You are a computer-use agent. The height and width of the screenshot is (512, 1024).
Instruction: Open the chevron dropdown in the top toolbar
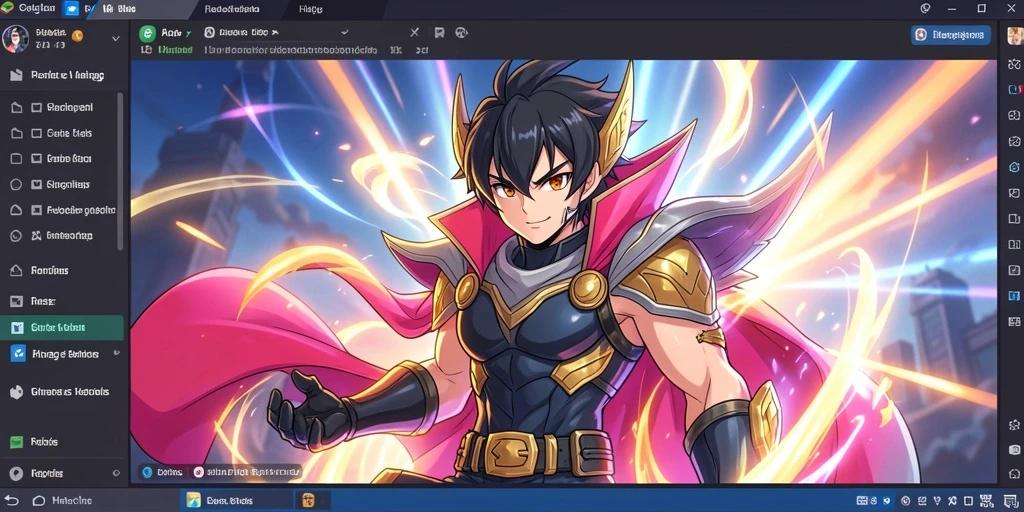click(345, 32)
